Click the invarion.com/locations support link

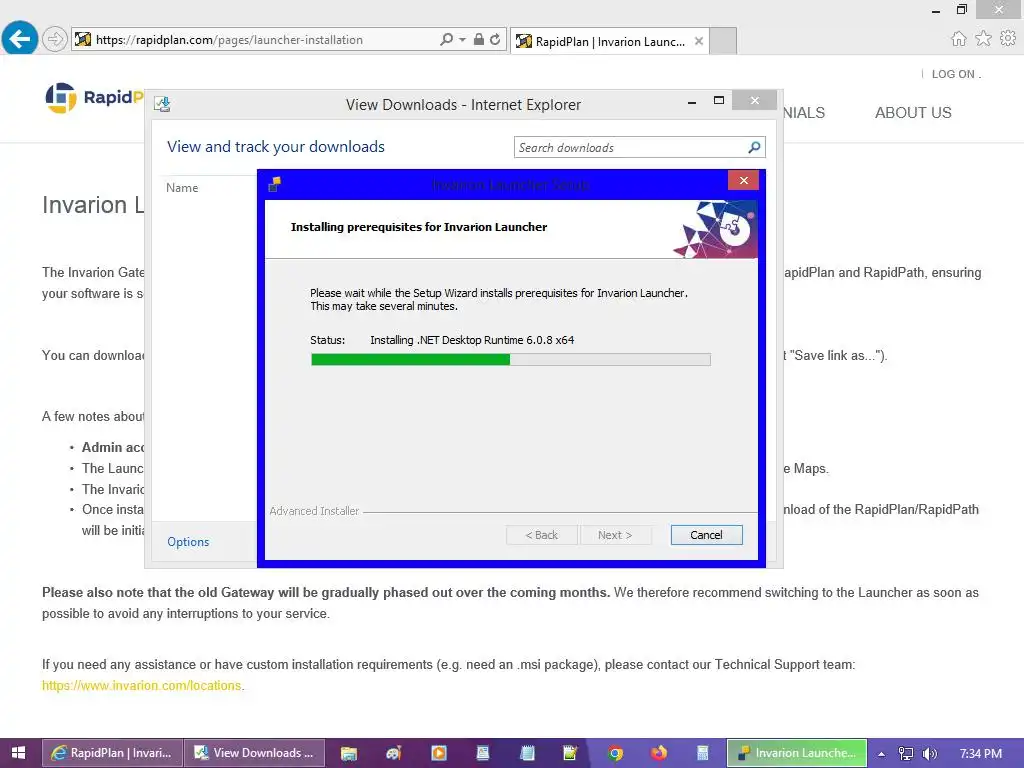[142, 686]
